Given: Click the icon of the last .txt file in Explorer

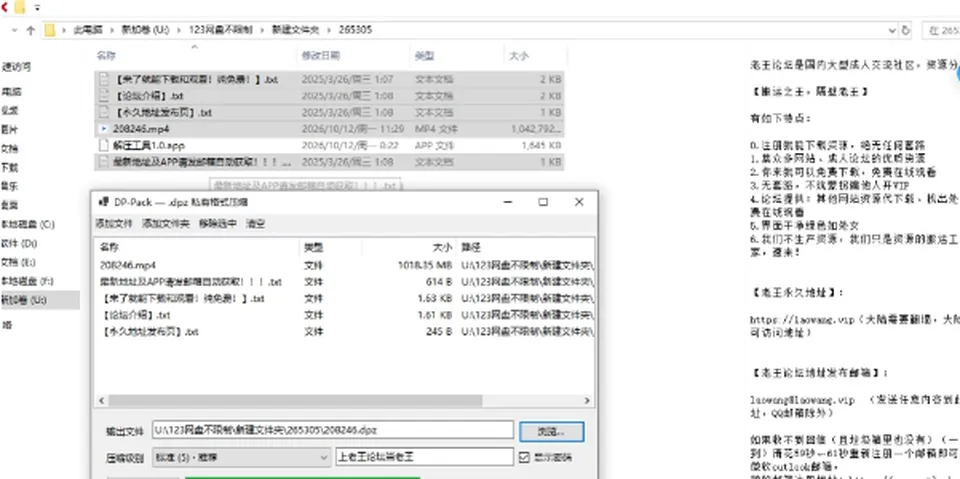Looking at the screenshot, I should tap(103, 162).
